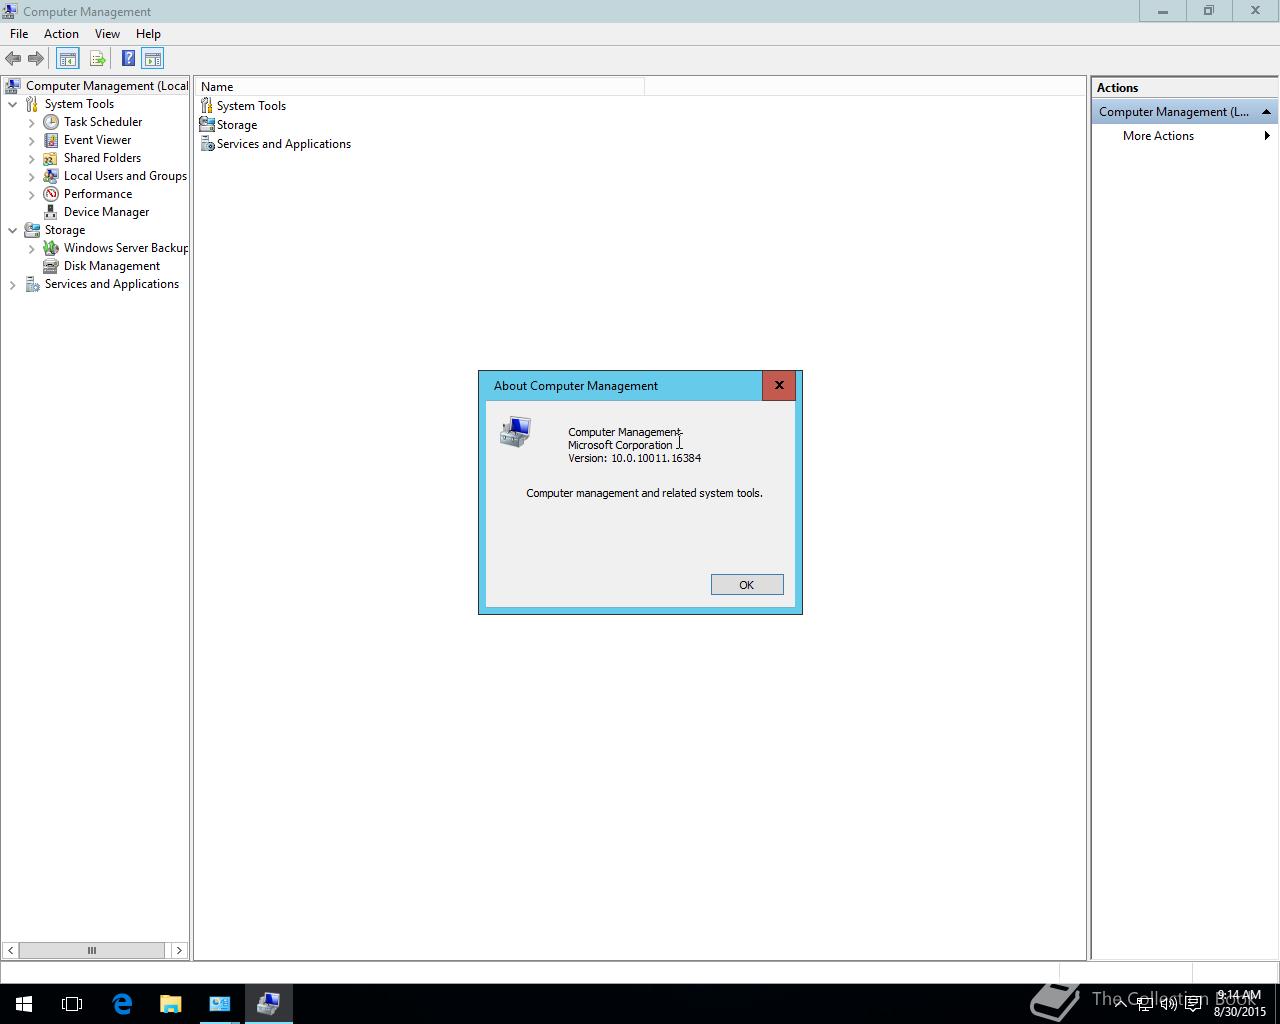Expand the Shared Folders tree node
The image size is (1280, 1024).
tap(32, 158)
